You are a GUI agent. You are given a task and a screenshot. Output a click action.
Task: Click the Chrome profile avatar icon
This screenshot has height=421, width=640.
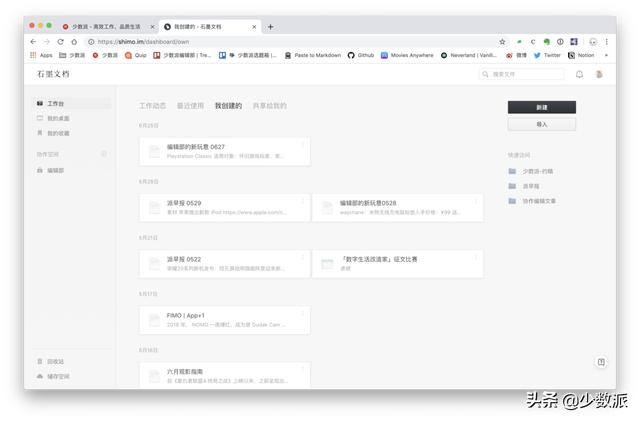tap(593, 42)
